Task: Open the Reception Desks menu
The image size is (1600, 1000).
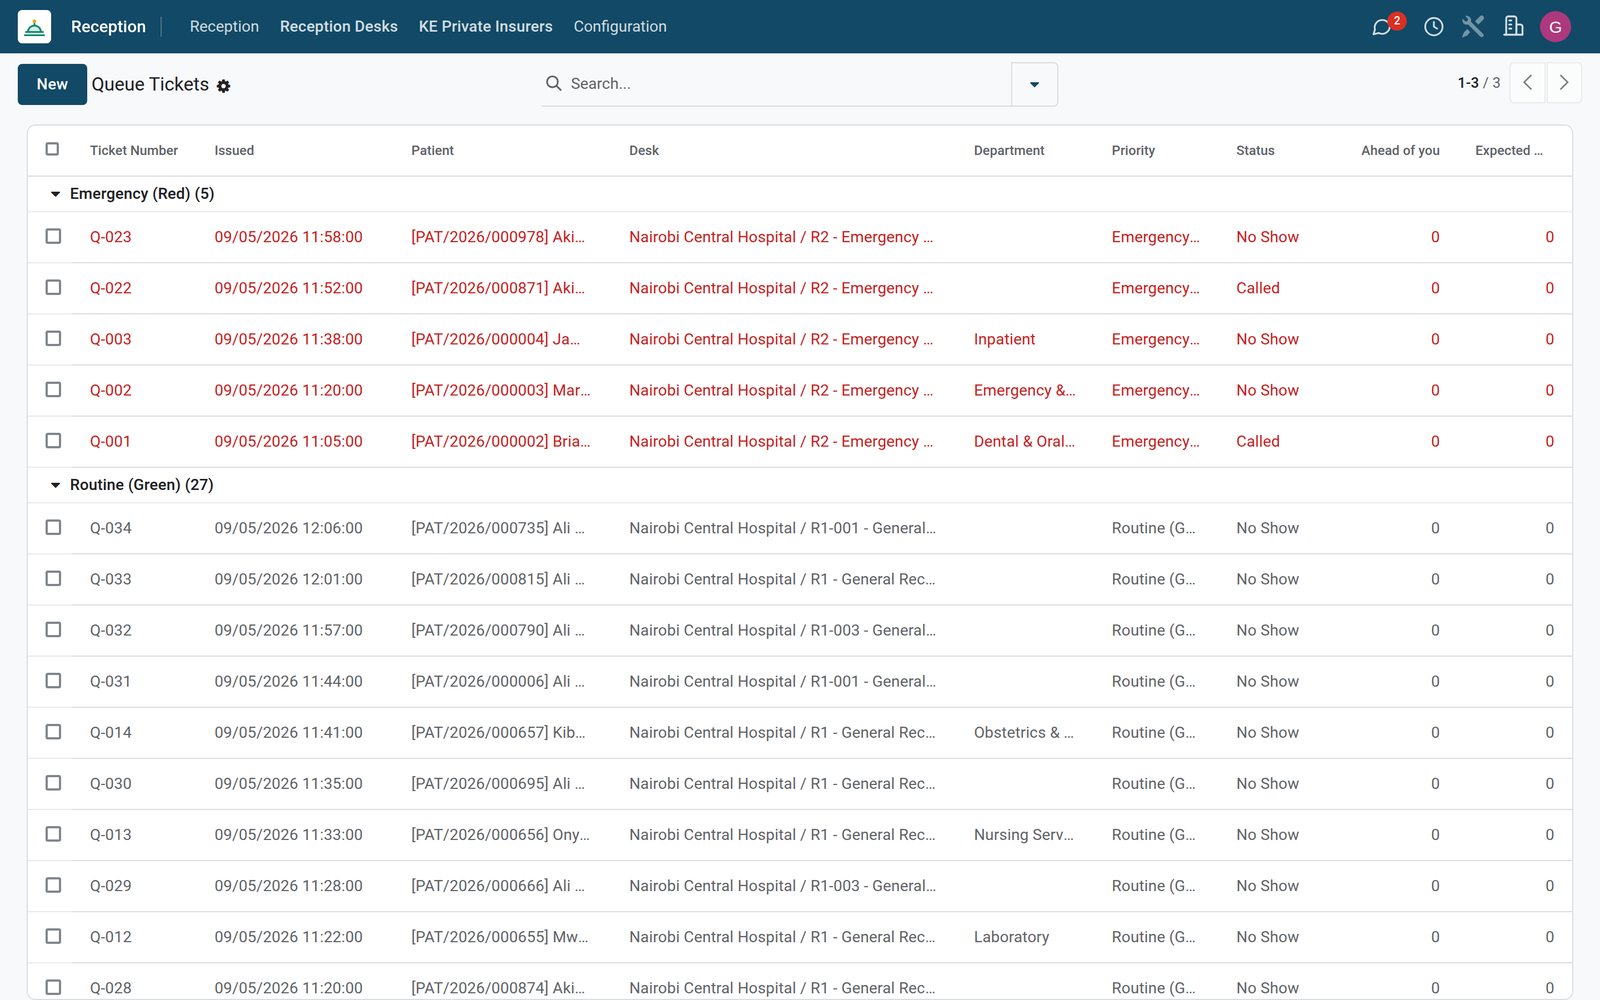Action: (339, 27)
